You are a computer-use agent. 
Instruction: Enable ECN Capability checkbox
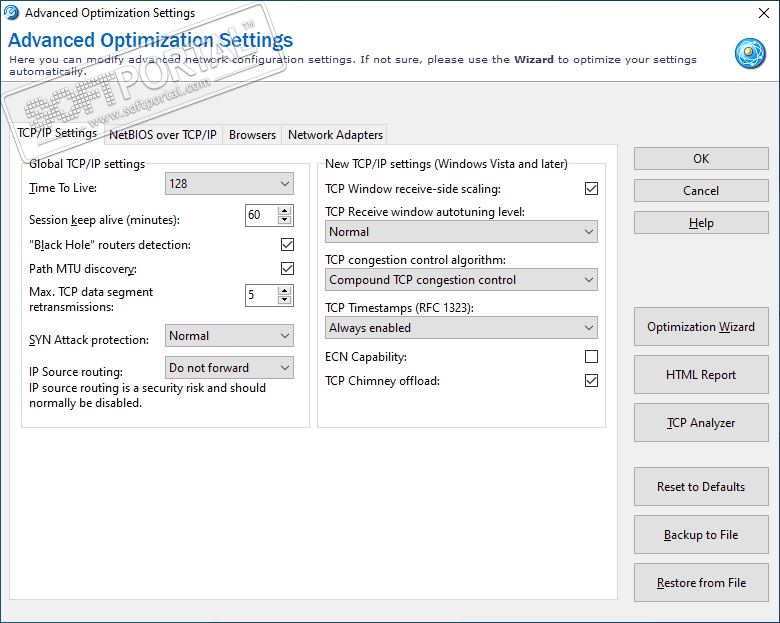coord(591,357)
